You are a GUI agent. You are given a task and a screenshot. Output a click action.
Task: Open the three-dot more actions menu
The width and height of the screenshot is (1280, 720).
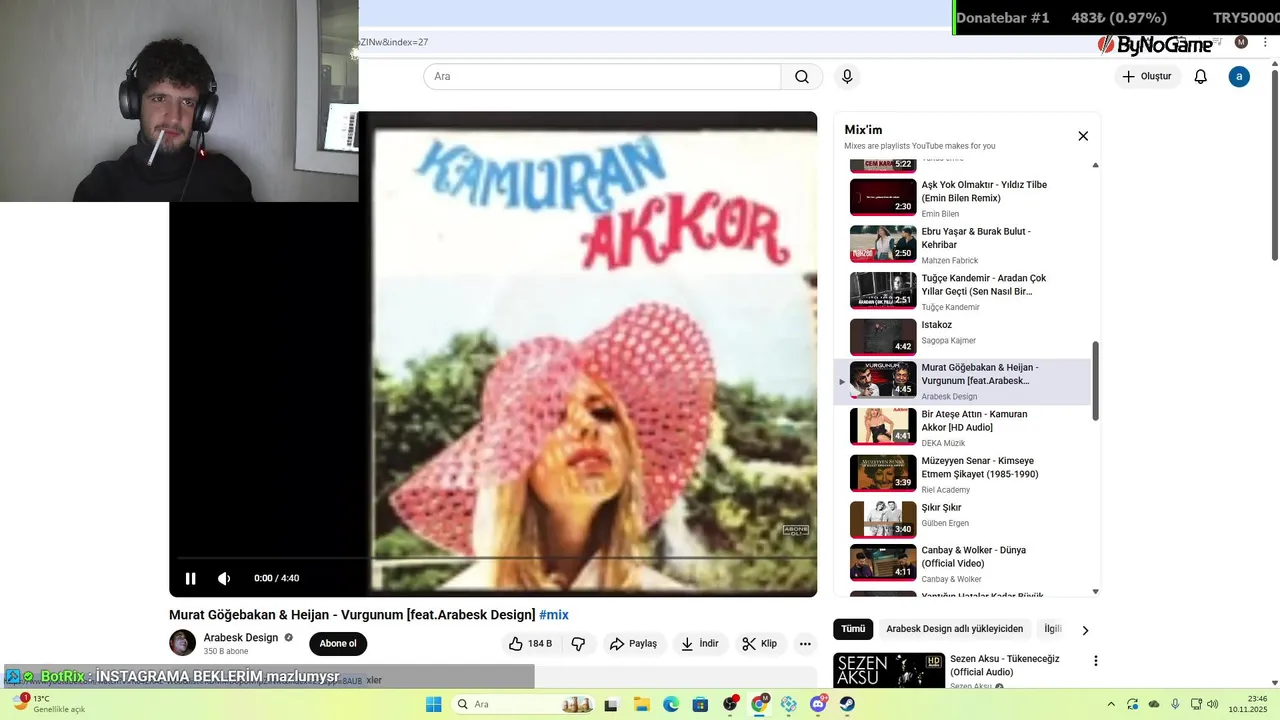[x=805, y=644]
